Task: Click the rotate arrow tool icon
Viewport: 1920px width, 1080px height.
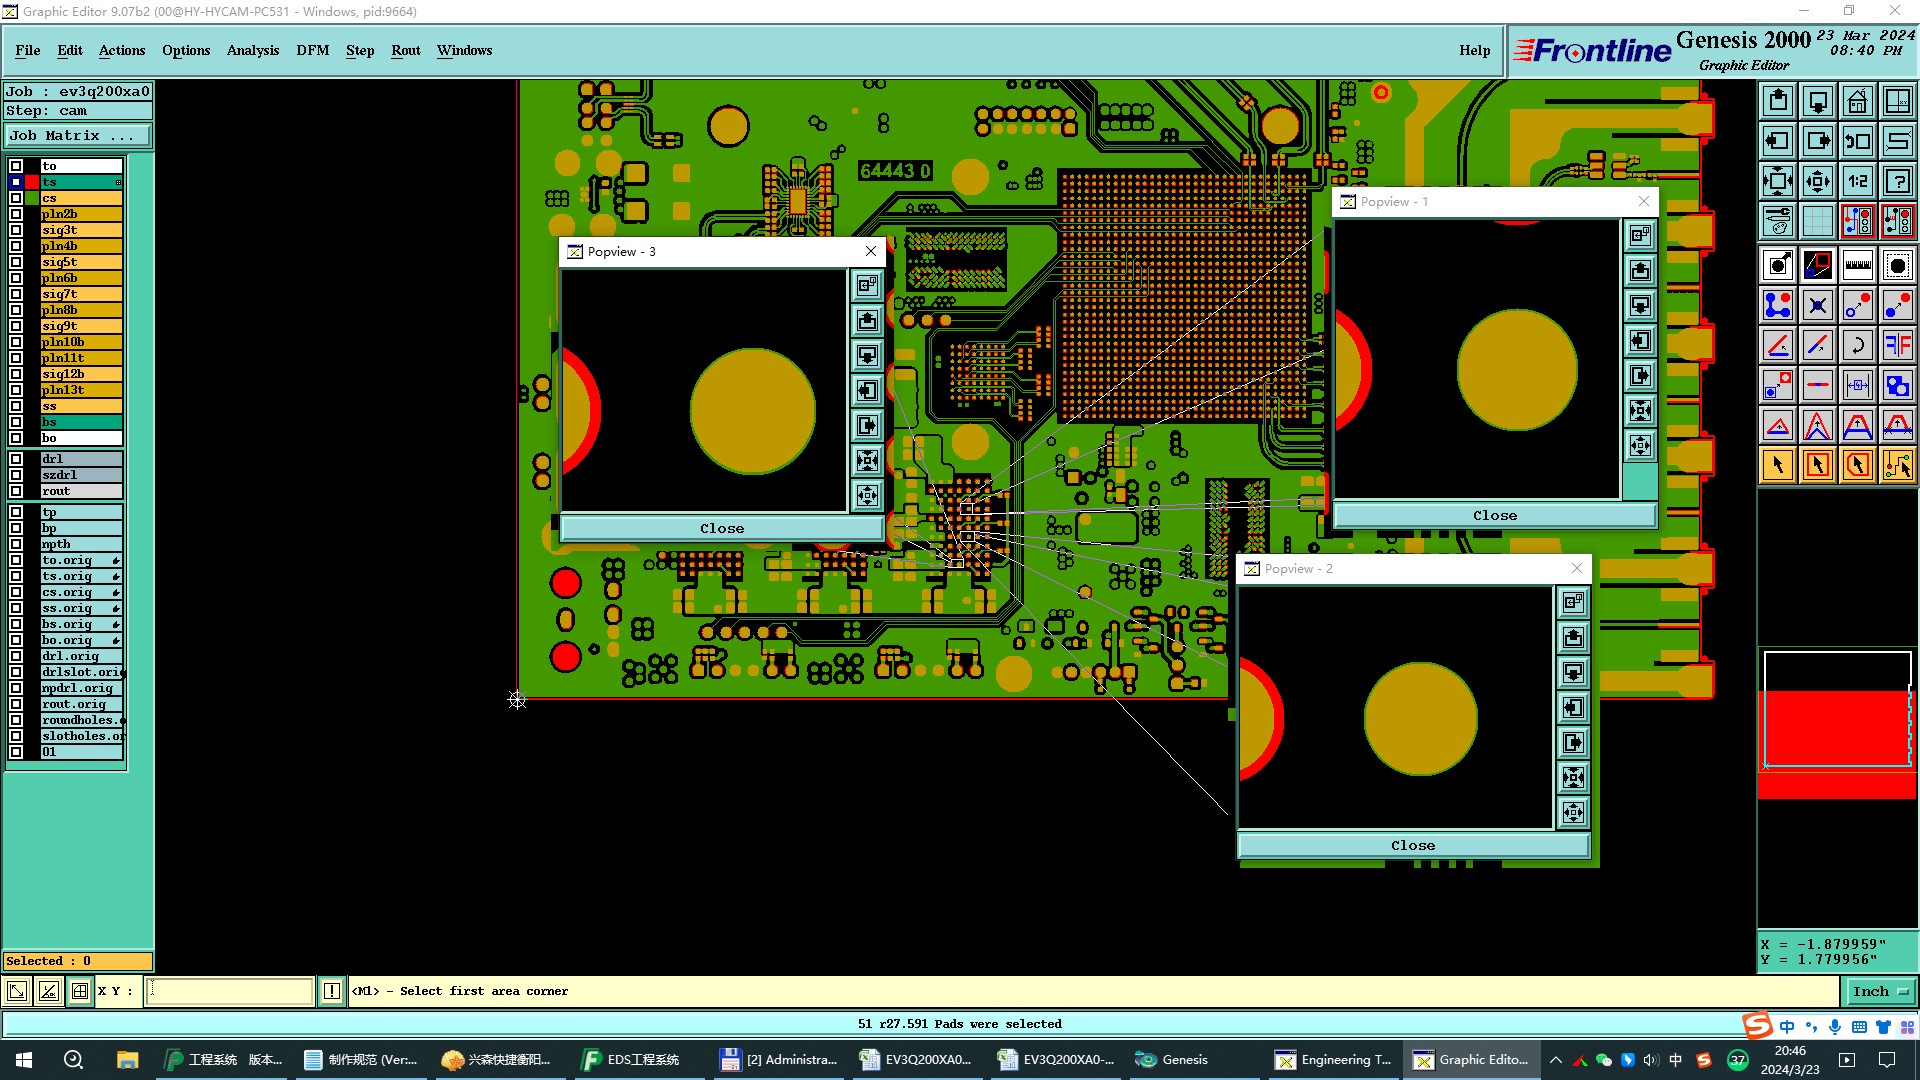Action: 1857,345
